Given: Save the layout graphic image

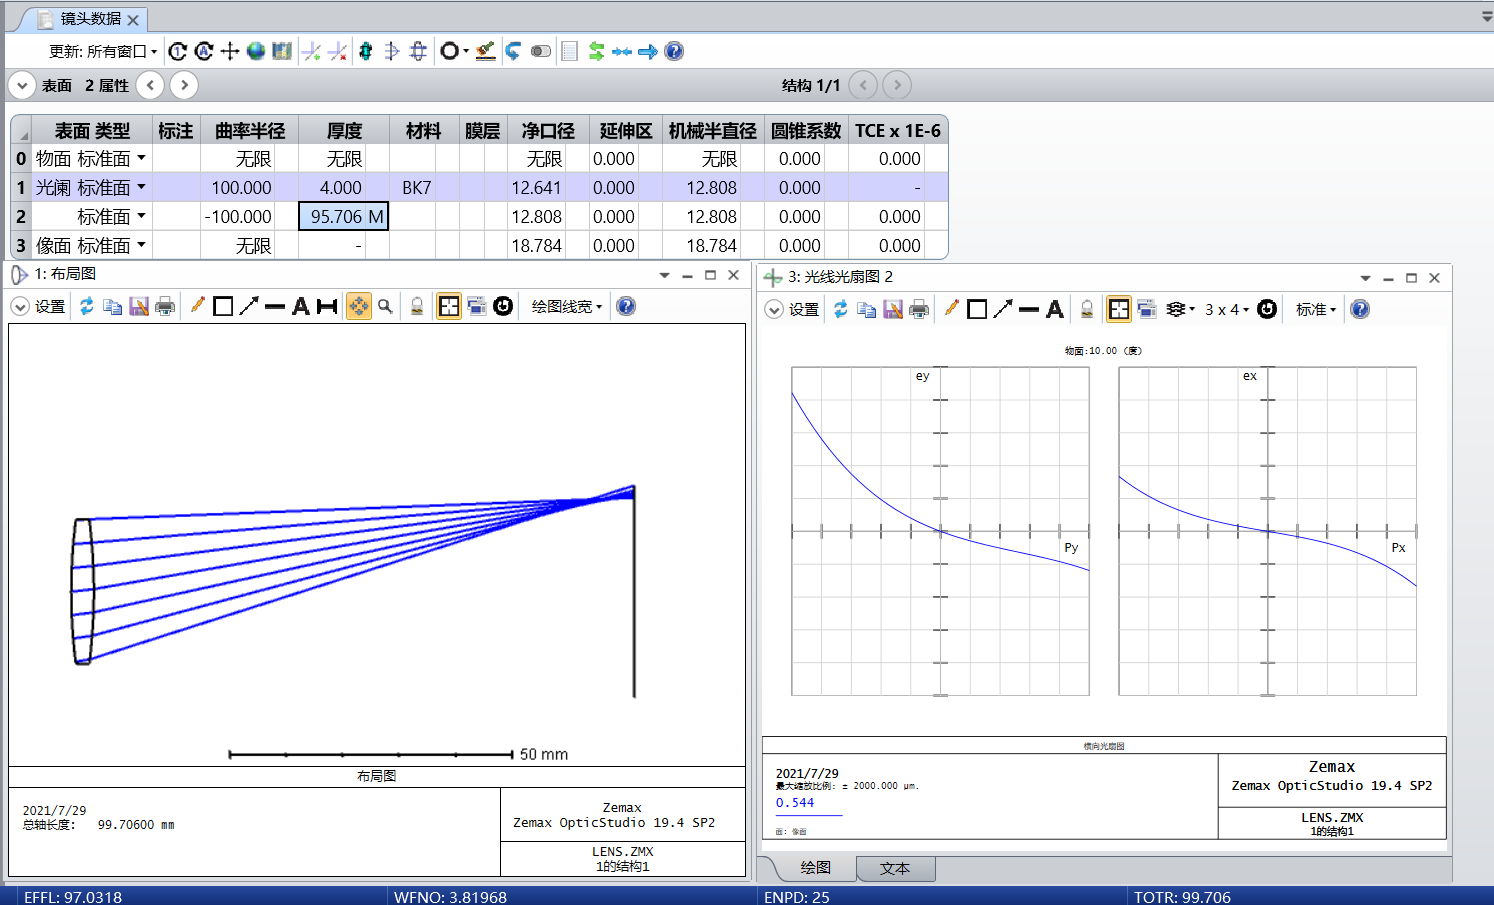Looking at the screenshot, I should pyautogui.click(x=139, y=306).
